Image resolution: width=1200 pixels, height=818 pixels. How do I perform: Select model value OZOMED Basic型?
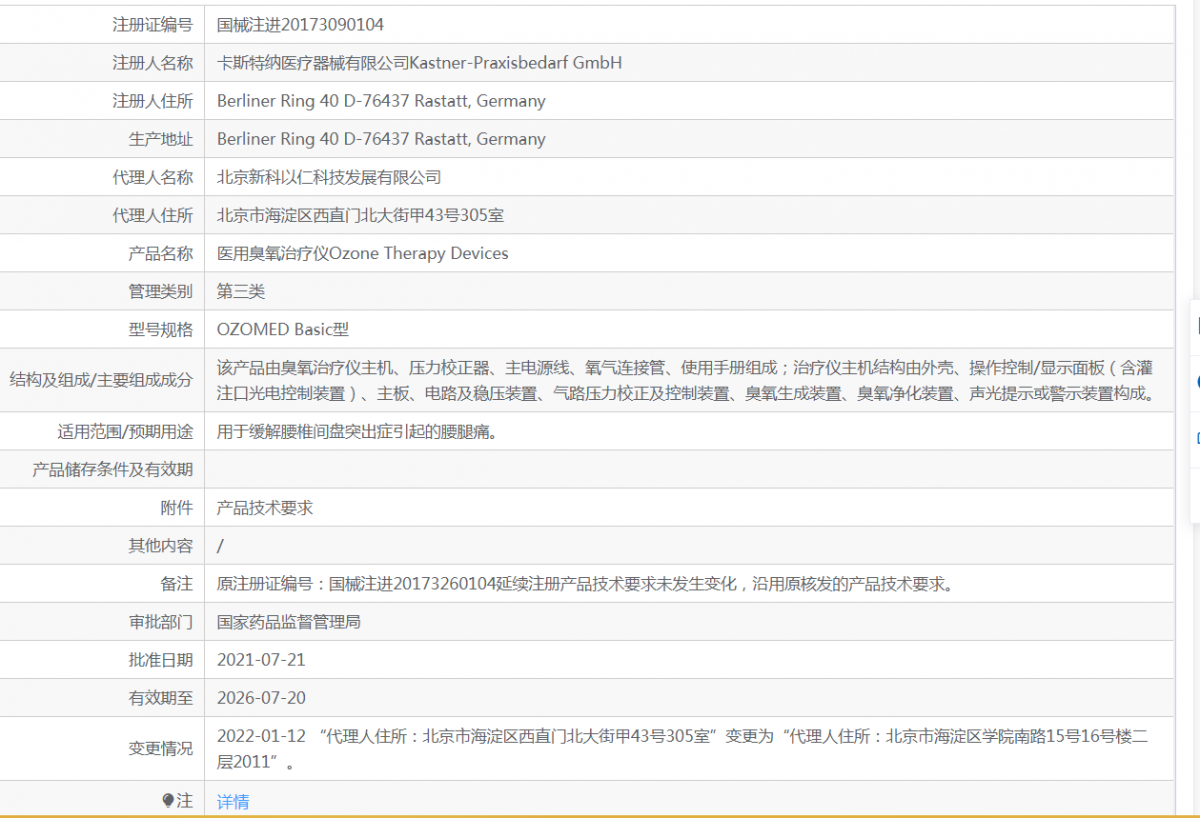tap(283, 329)
